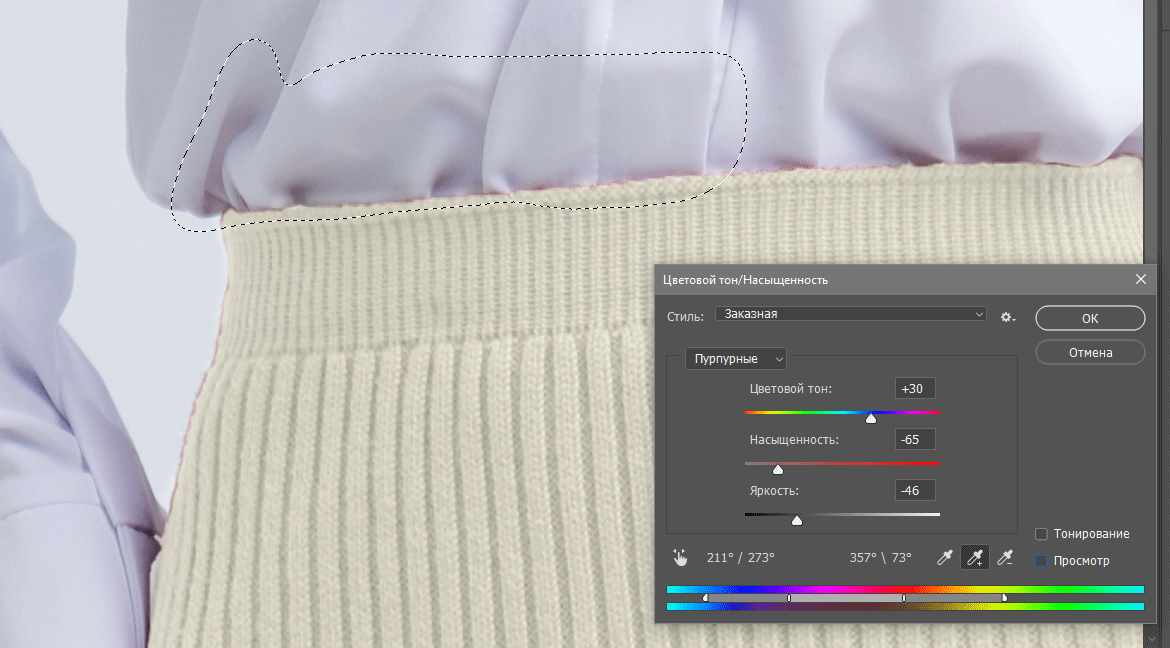Click the Цветовой тон slider handle
This screenshot has height=648, width=1170.
click(871, 419)
